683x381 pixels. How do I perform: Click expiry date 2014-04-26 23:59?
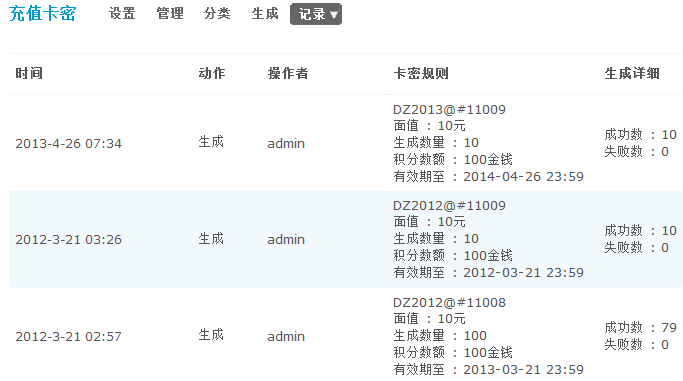point(523,176)
